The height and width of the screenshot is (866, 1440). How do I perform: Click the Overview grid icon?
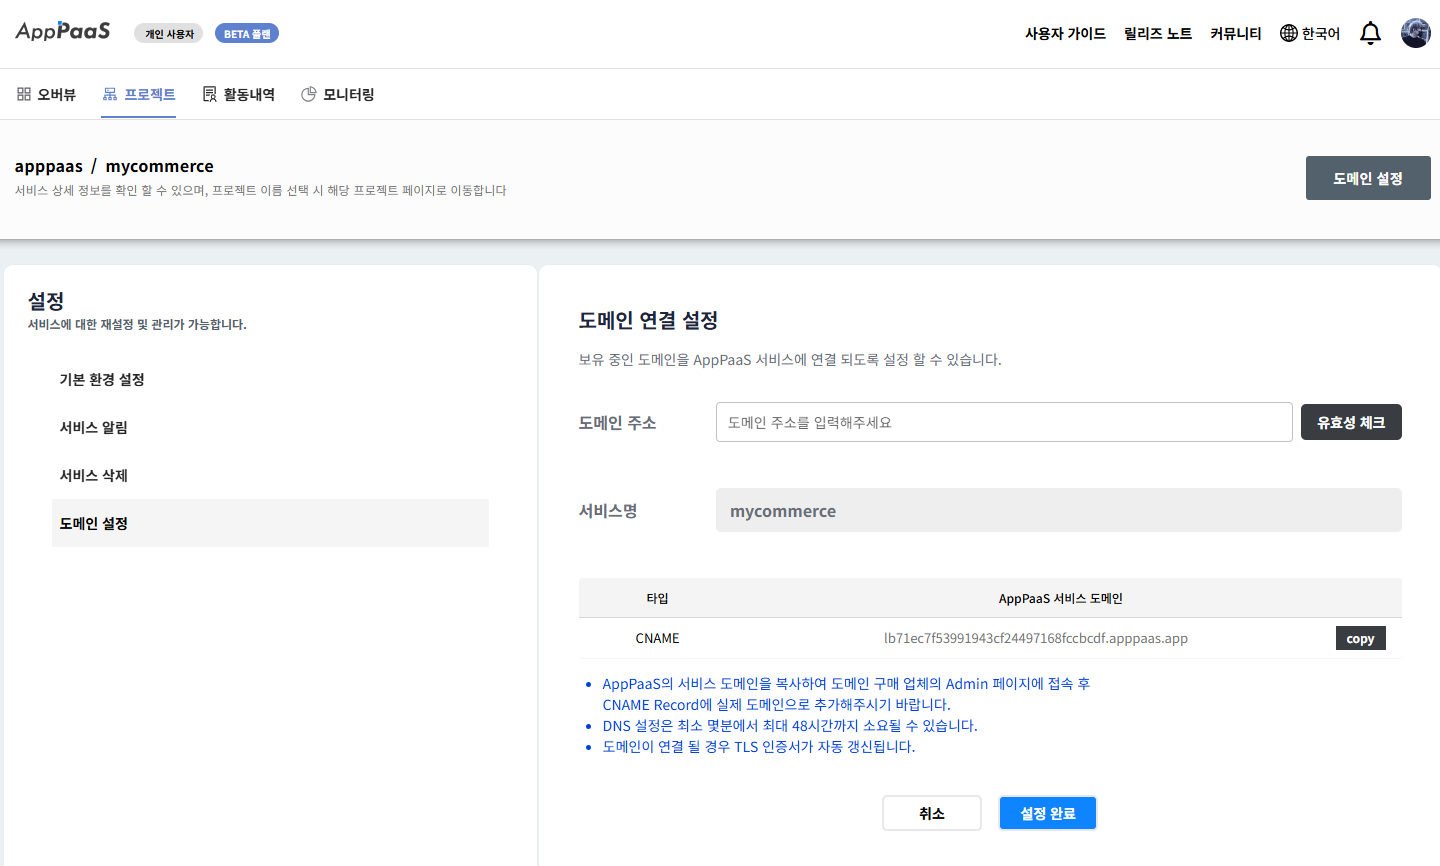pyautogui.click(x=24, y=94)
